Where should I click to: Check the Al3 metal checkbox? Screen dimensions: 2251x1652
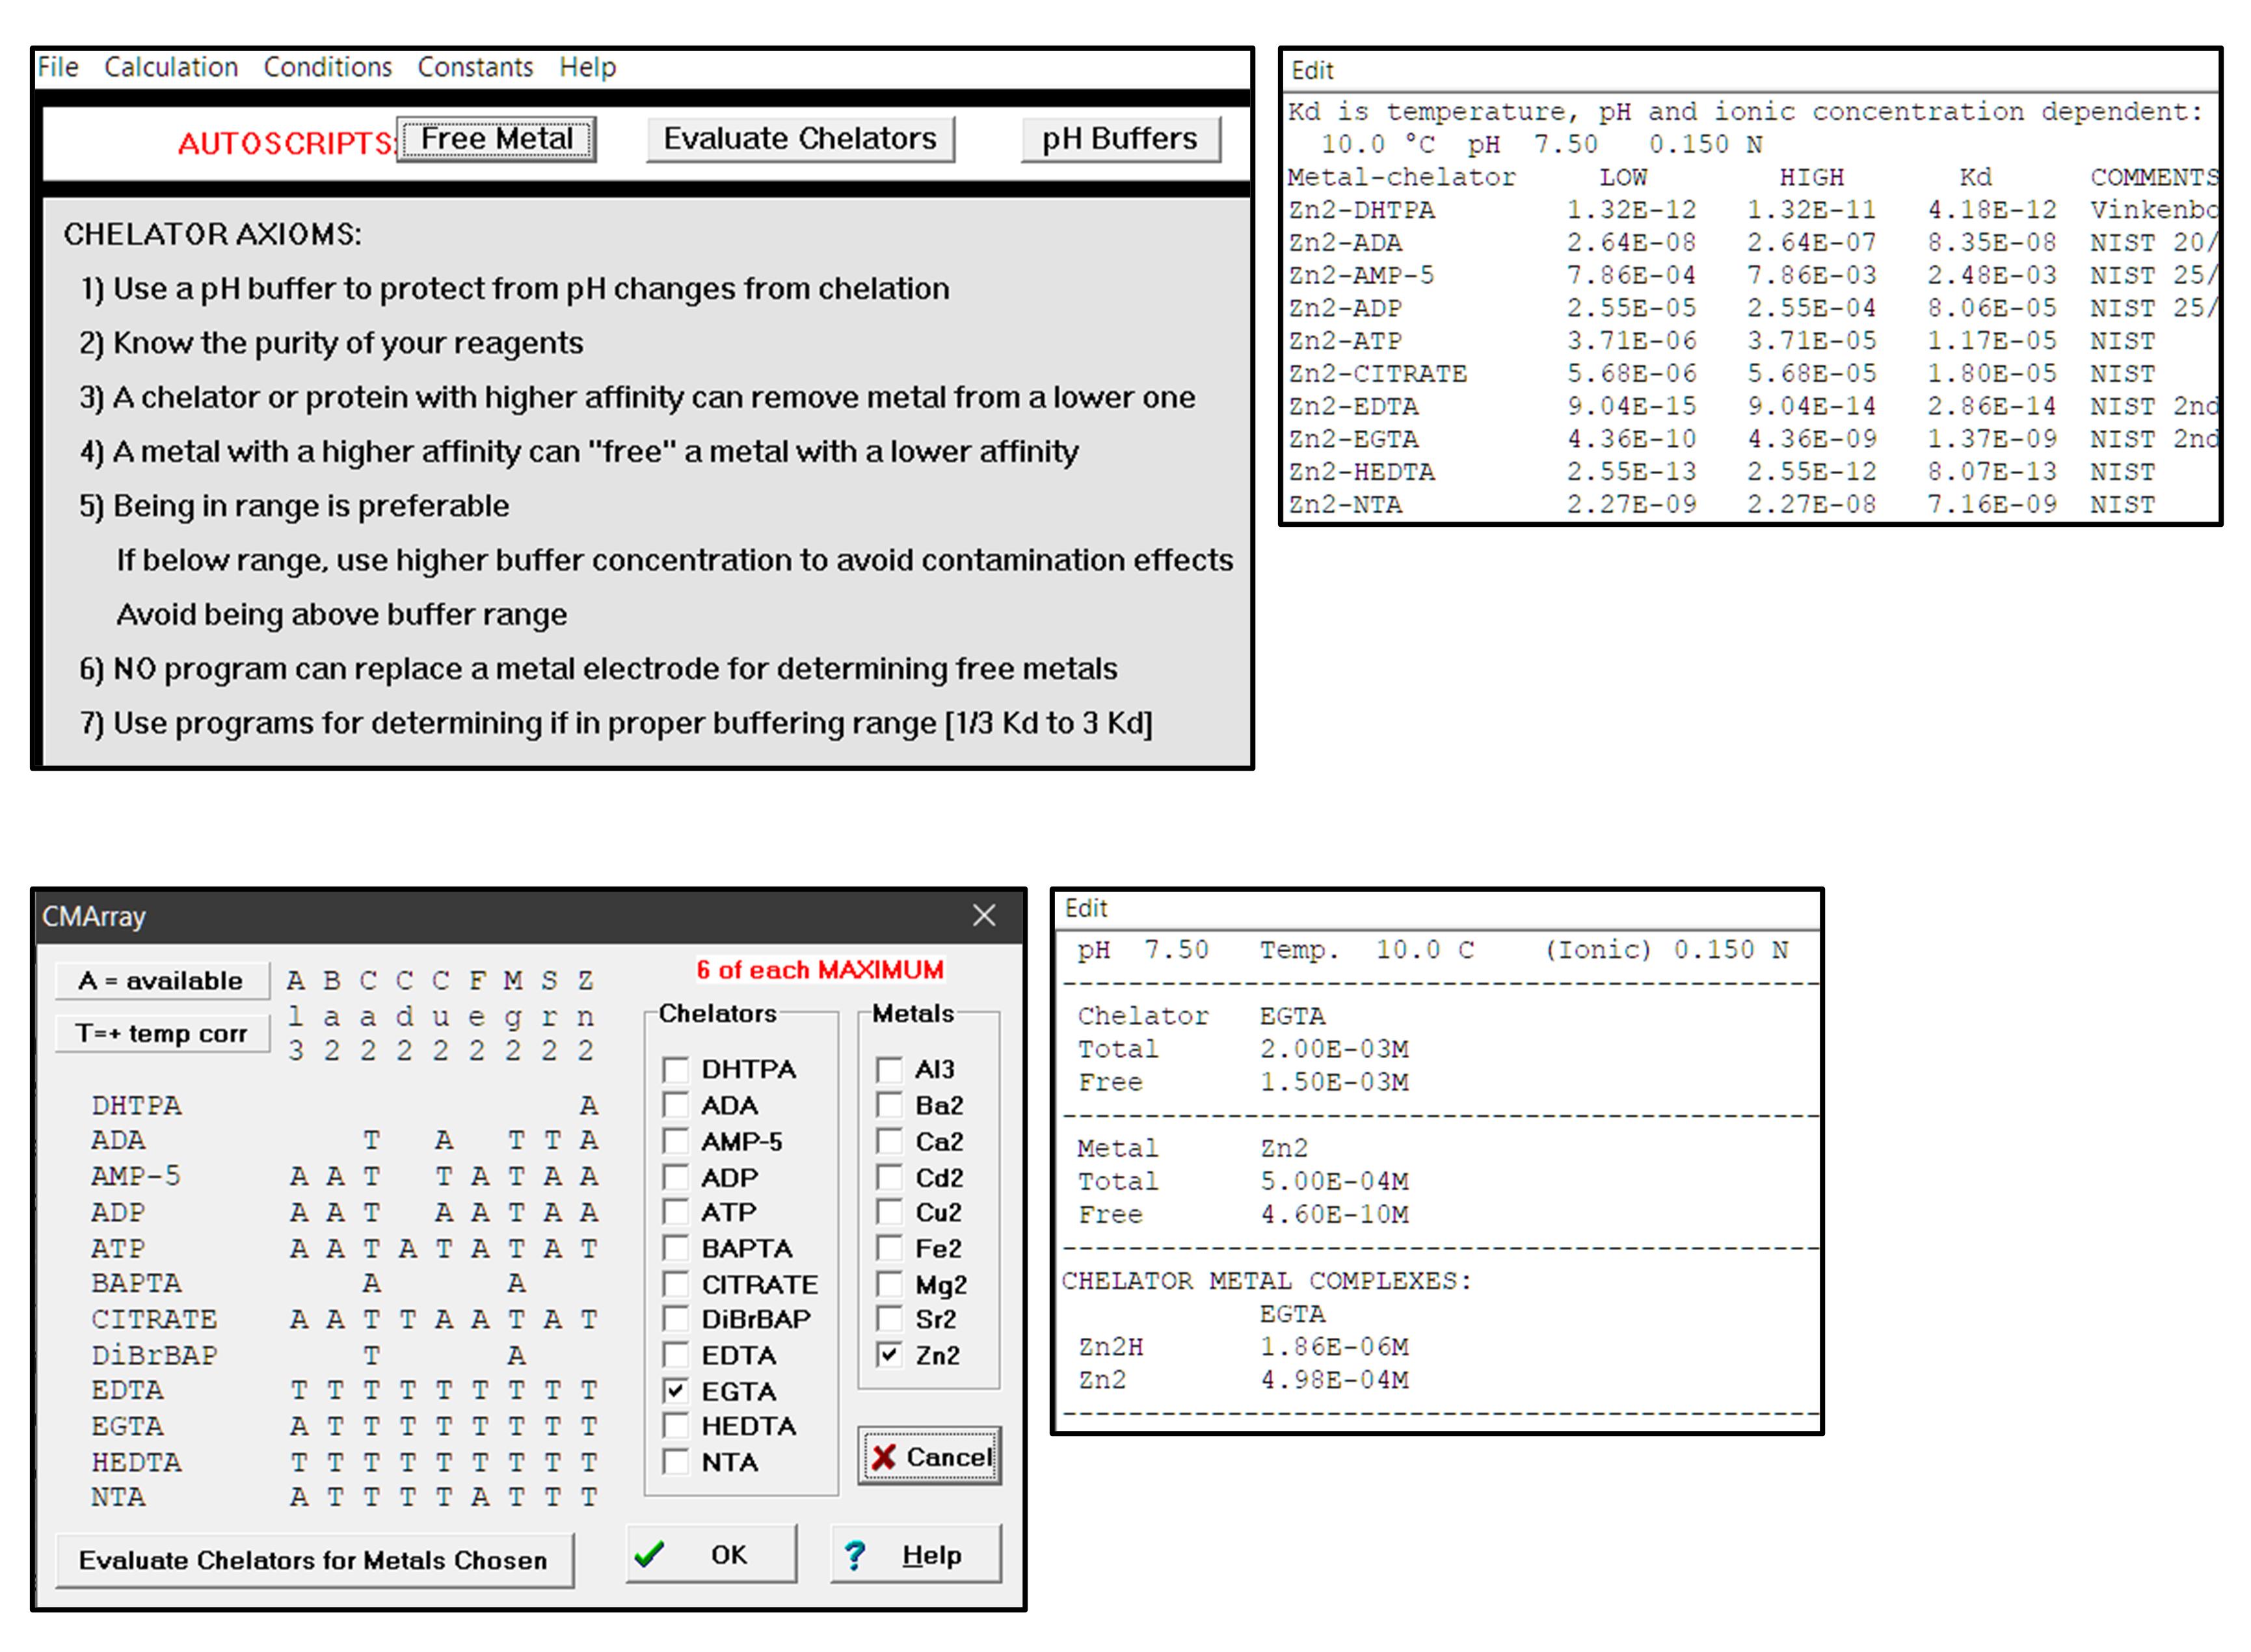(889, 1069)
